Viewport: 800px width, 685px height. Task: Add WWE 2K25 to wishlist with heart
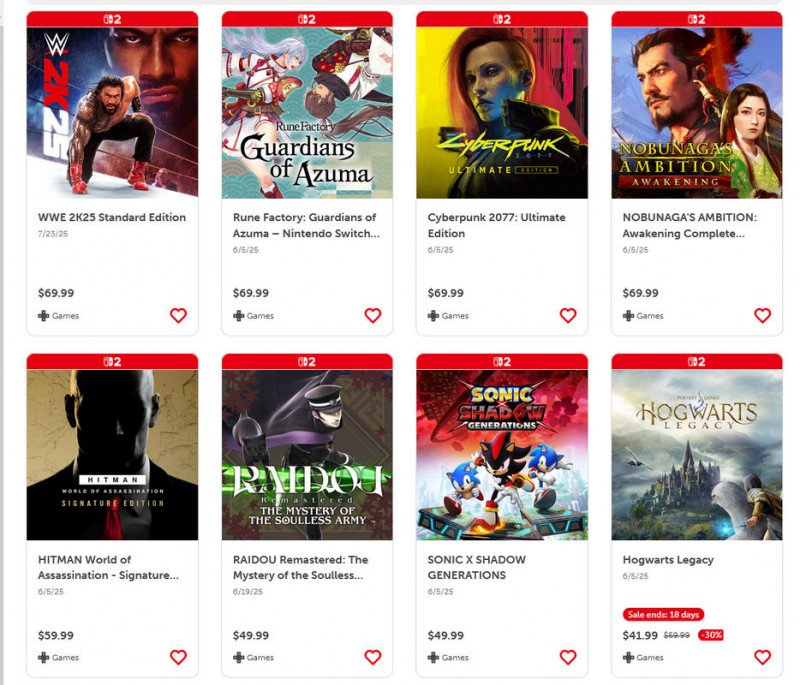coord(178,316)
